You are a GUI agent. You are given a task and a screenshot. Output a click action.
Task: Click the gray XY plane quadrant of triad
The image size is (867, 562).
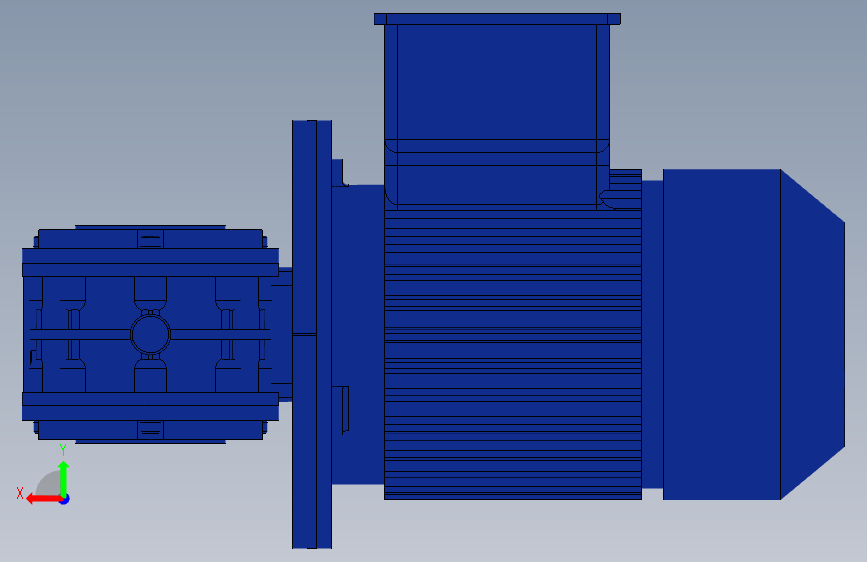click(49, 483)
